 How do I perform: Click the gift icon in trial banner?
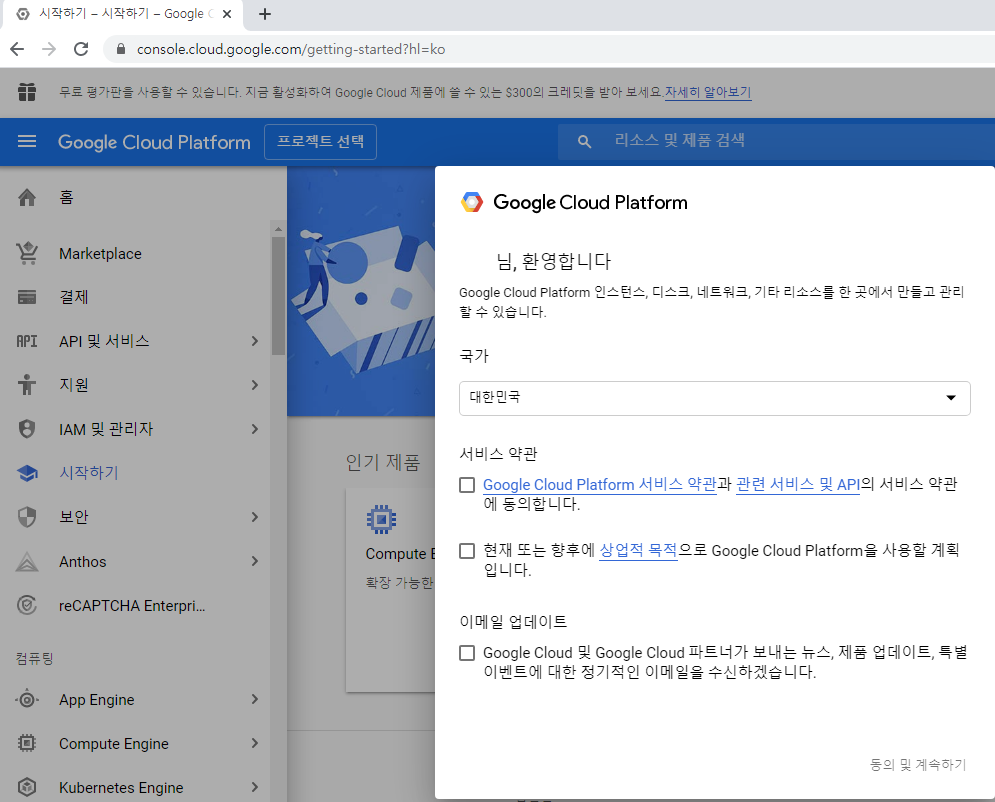coord(27,92)
